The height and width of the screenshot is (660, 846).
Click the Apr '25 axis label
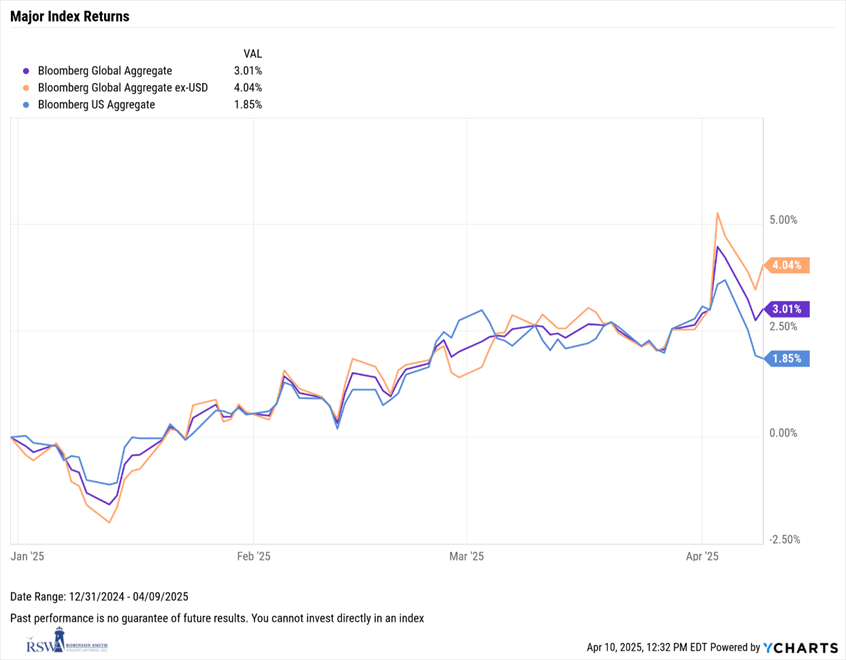click(703, 555)
